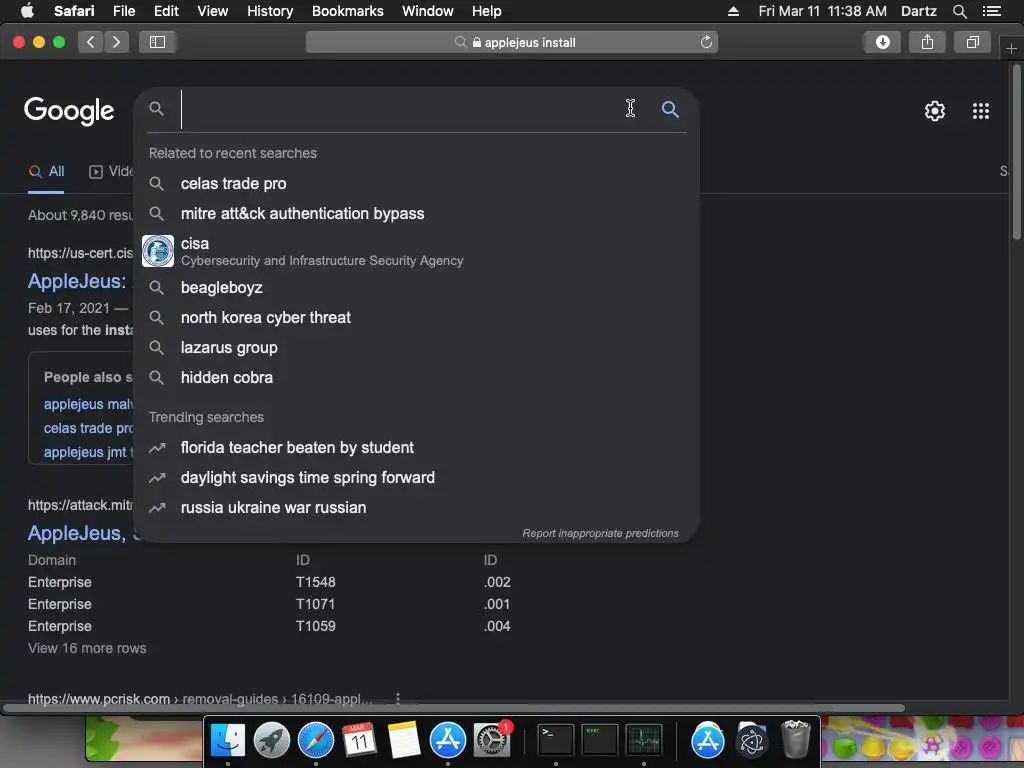This screenshot has width=1024, height=768.
Task: Click table cell 'T1059'
Action: (x=315, y=626)
